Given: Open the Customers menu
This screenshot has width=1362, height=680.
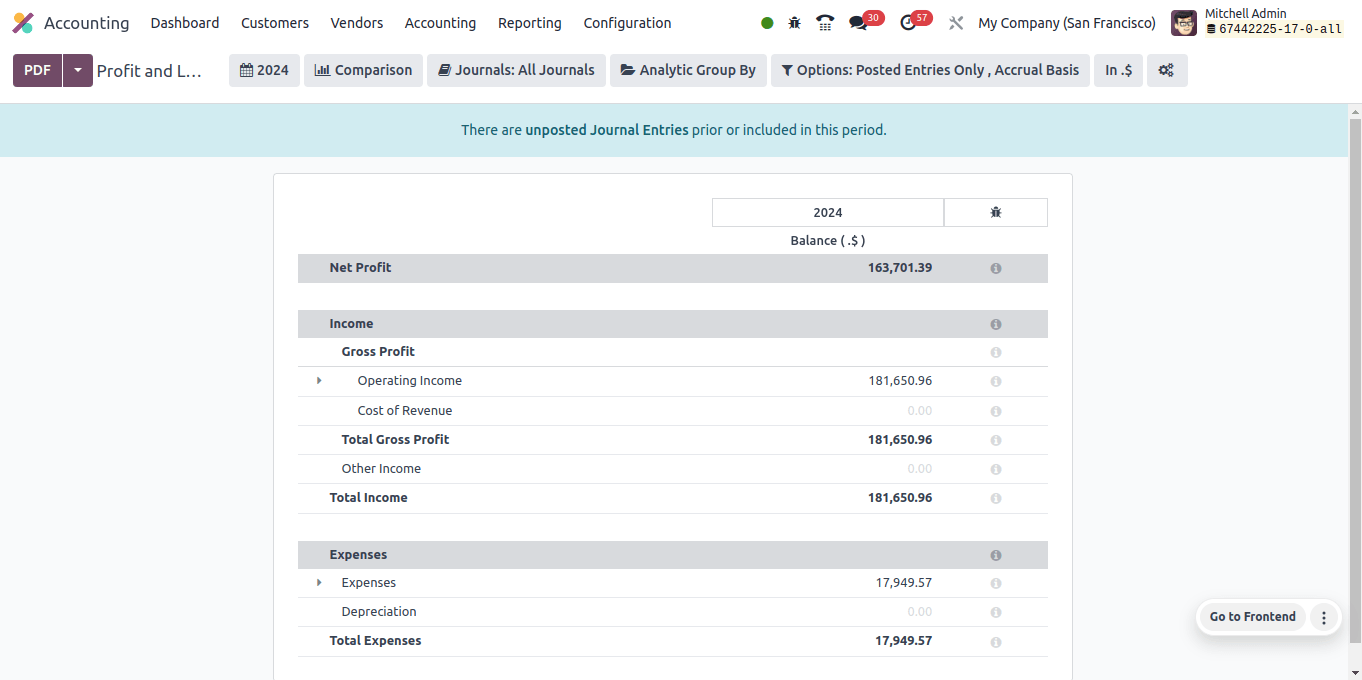Looking at the screenshot, I should 275,23.
